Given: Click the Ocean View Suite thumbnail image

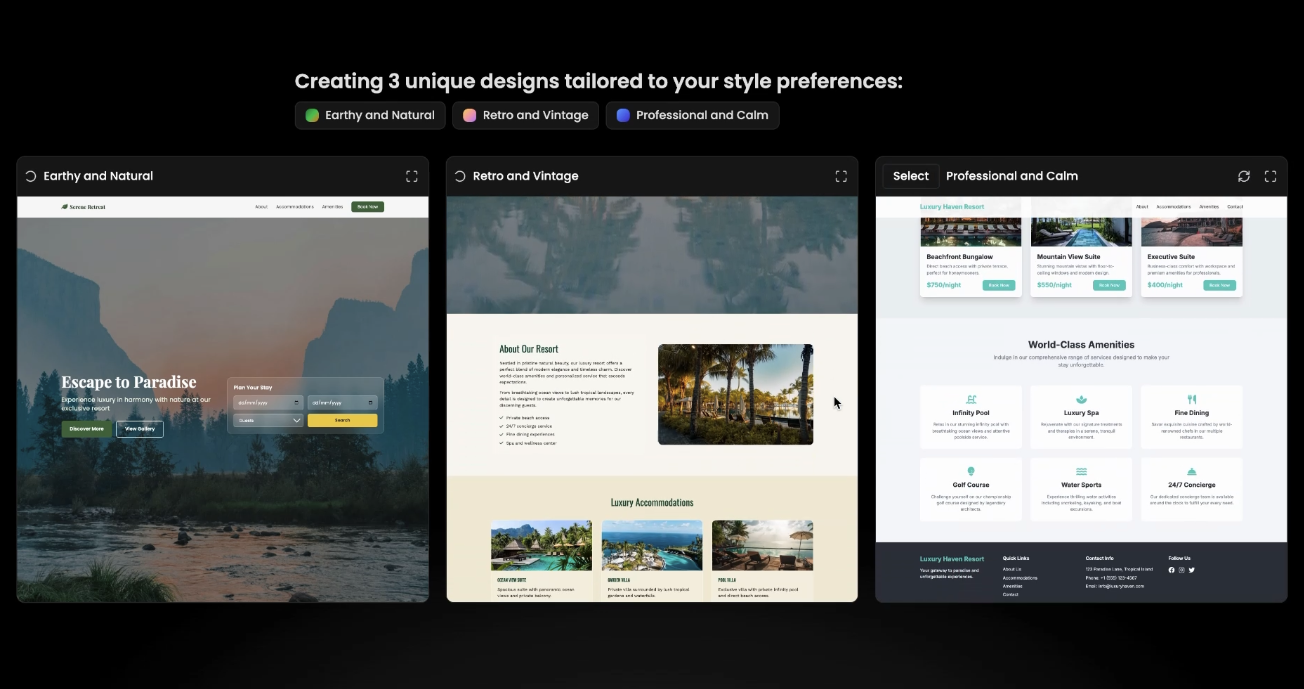Looking at the screenshot, I should [541, 545].
